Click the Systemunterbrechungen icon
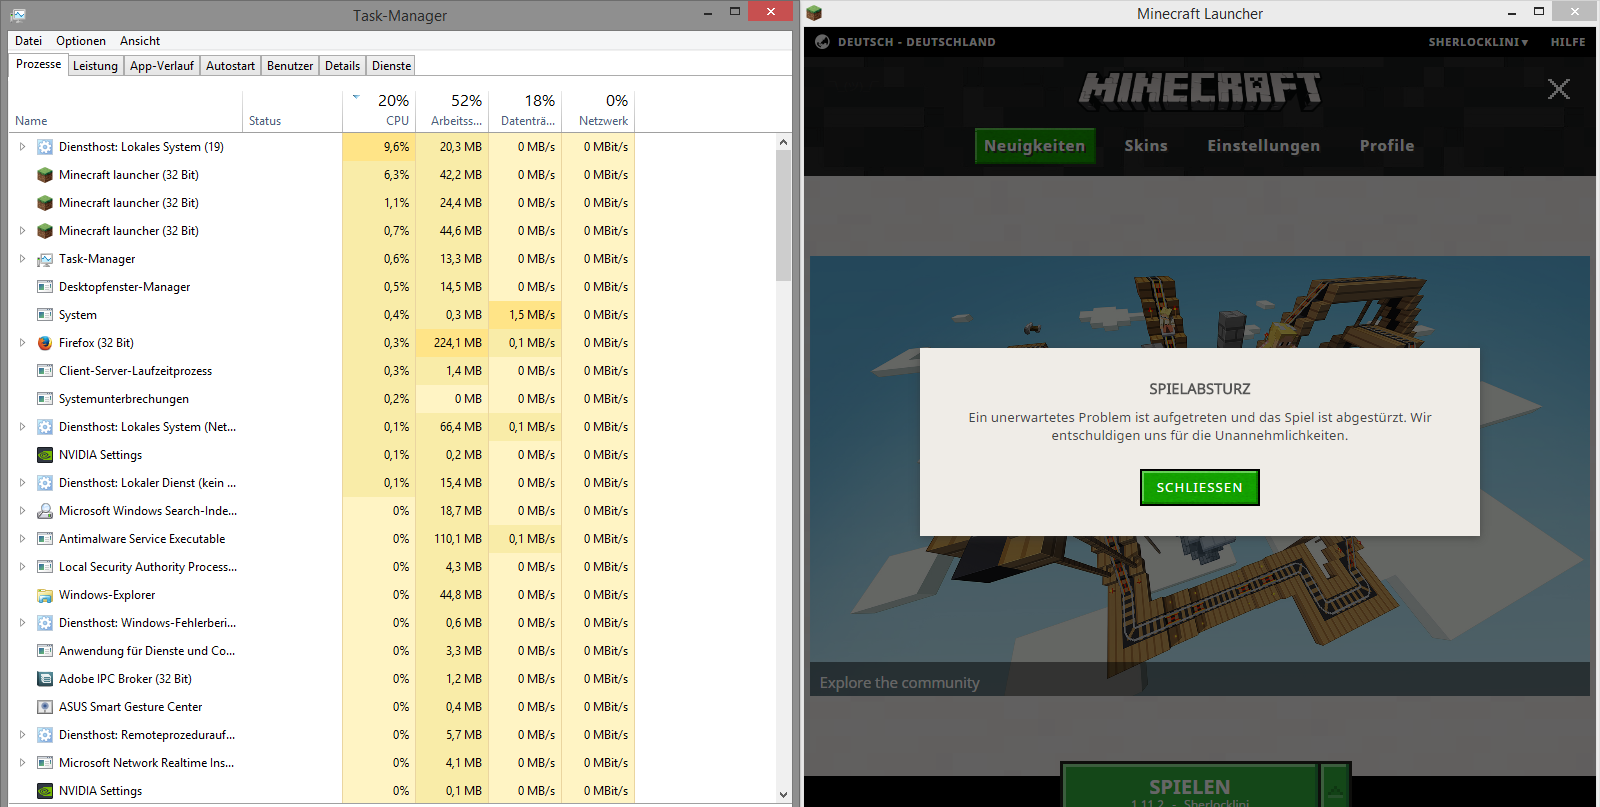The image size is (1600, 807). 45,399
